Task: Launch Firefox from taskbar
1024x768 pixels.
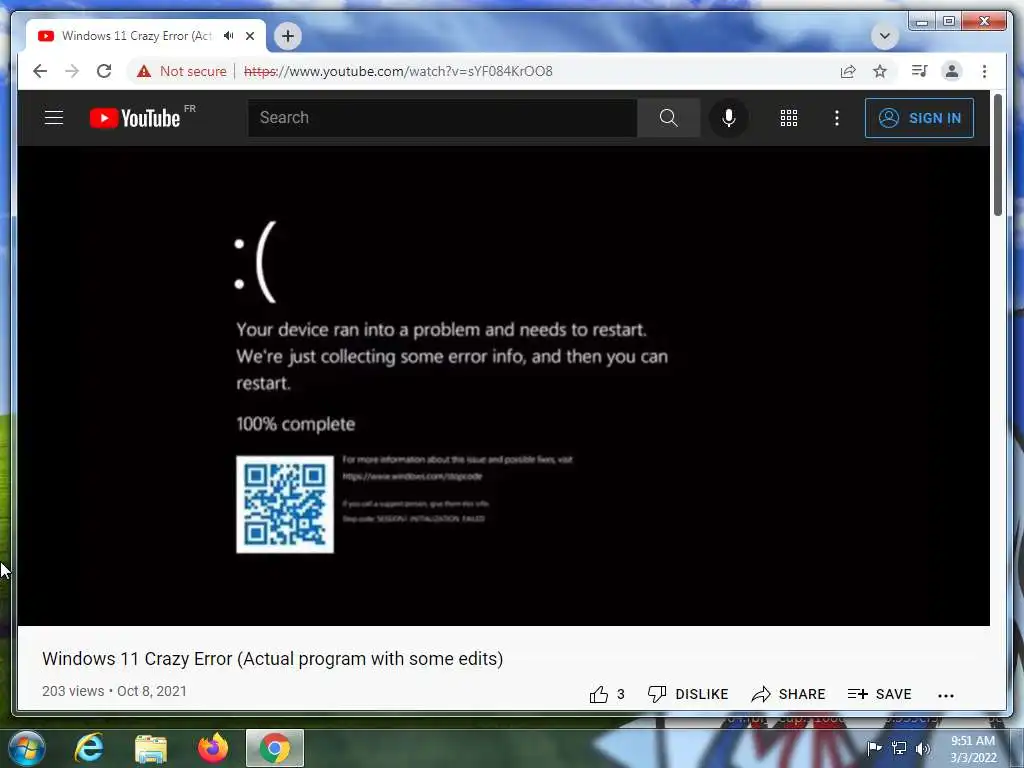Action: (x=213, y=748)
